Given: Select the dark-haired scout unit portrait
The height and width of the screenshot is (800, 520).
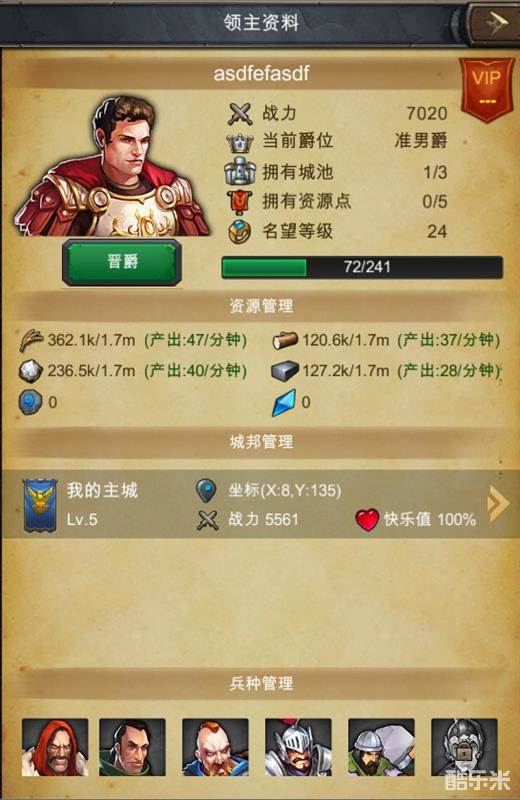Looking at the screenshot, I should click(132, 747).
